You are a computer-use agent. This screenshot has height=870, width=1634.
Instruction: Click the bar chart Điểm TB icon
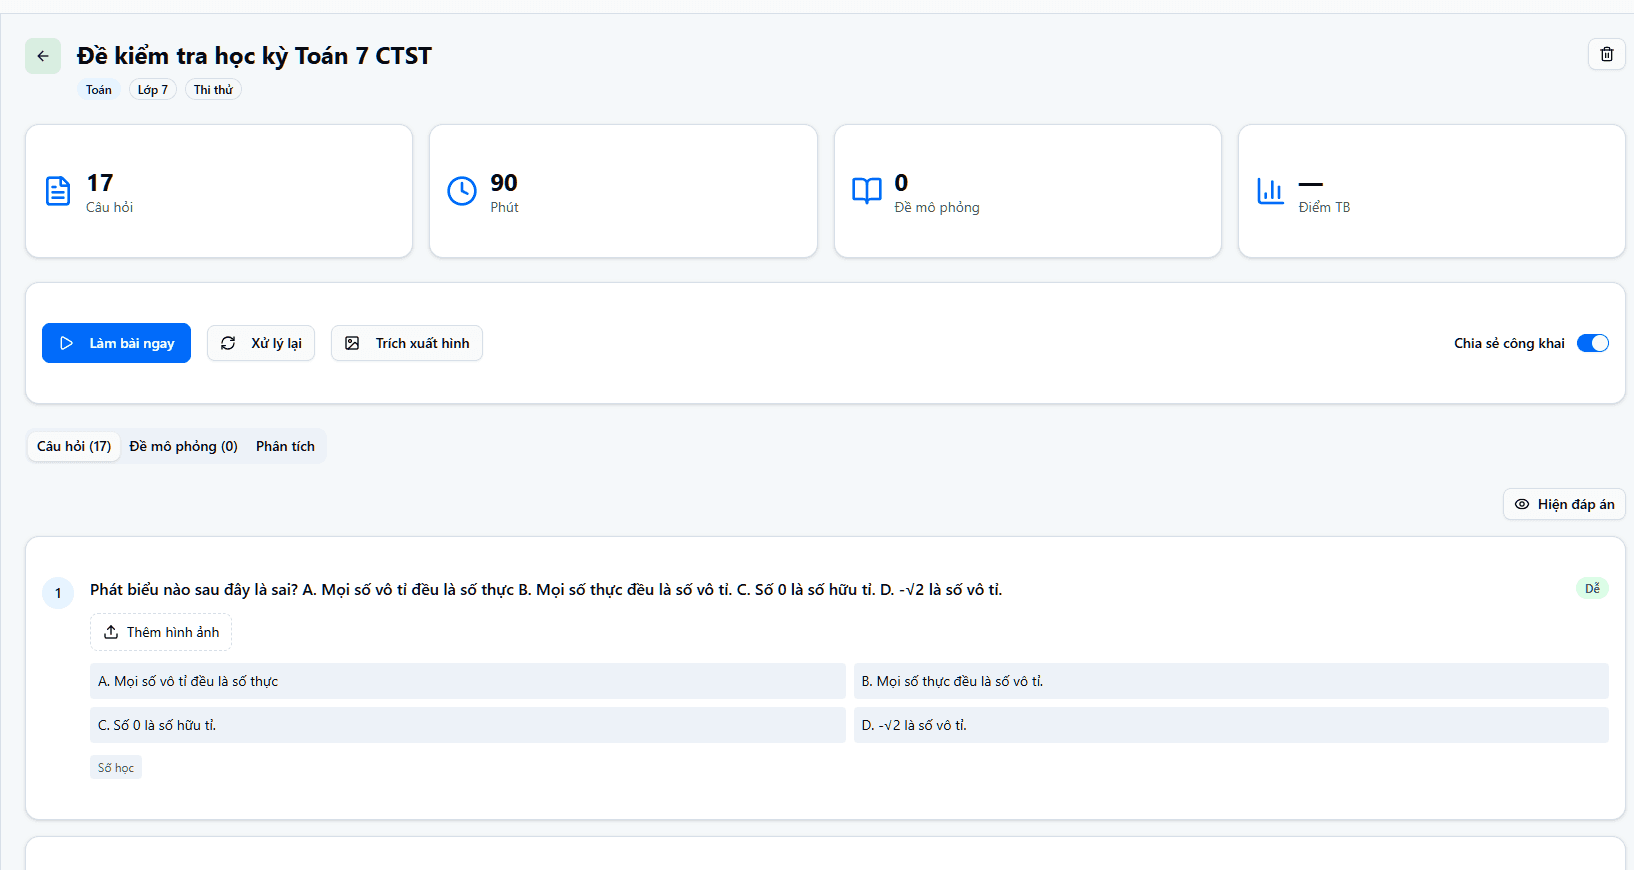tap(1270, 191)
